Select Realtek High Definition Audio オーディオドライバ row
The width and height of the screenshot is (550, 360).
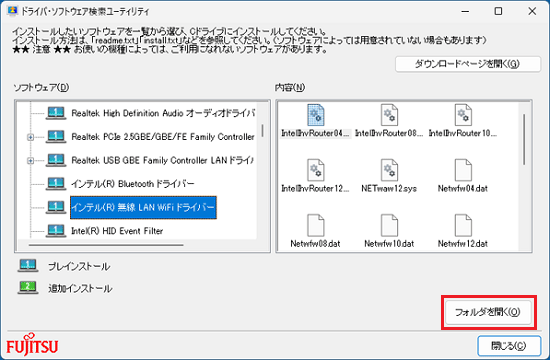pos(163,113)
